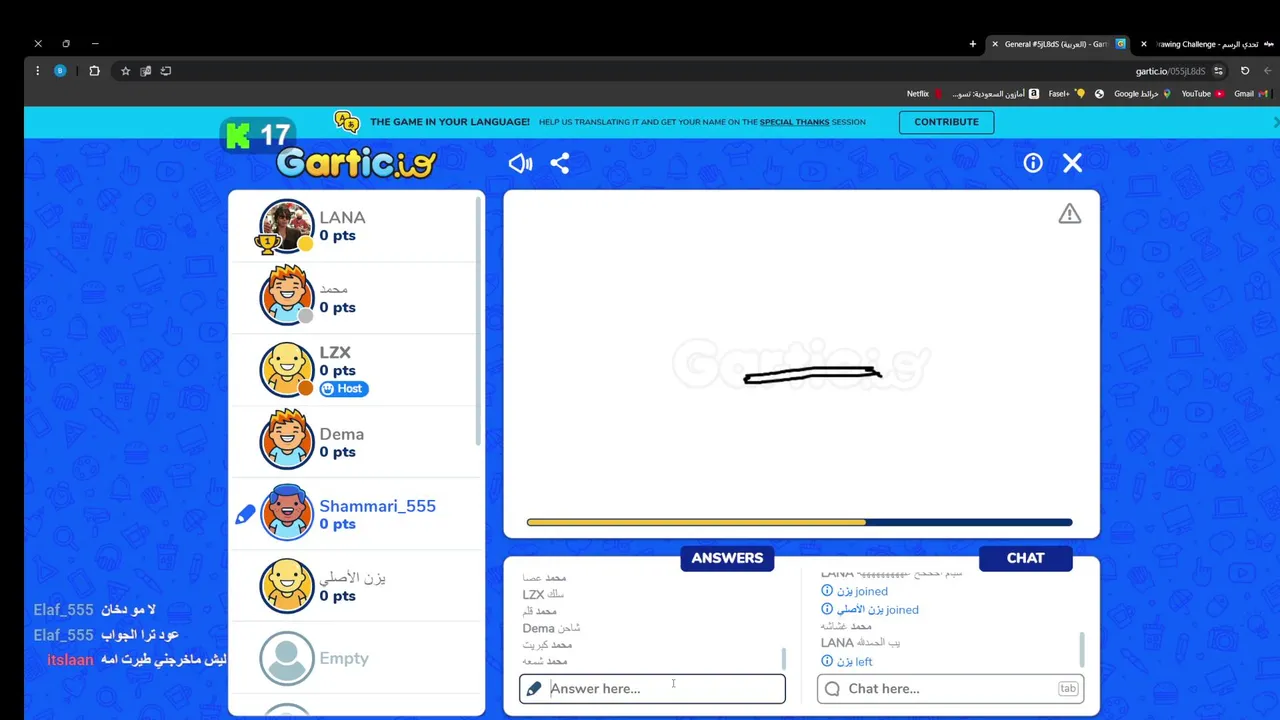Mute the game sound with speaker icon

[x=520, y=163]
